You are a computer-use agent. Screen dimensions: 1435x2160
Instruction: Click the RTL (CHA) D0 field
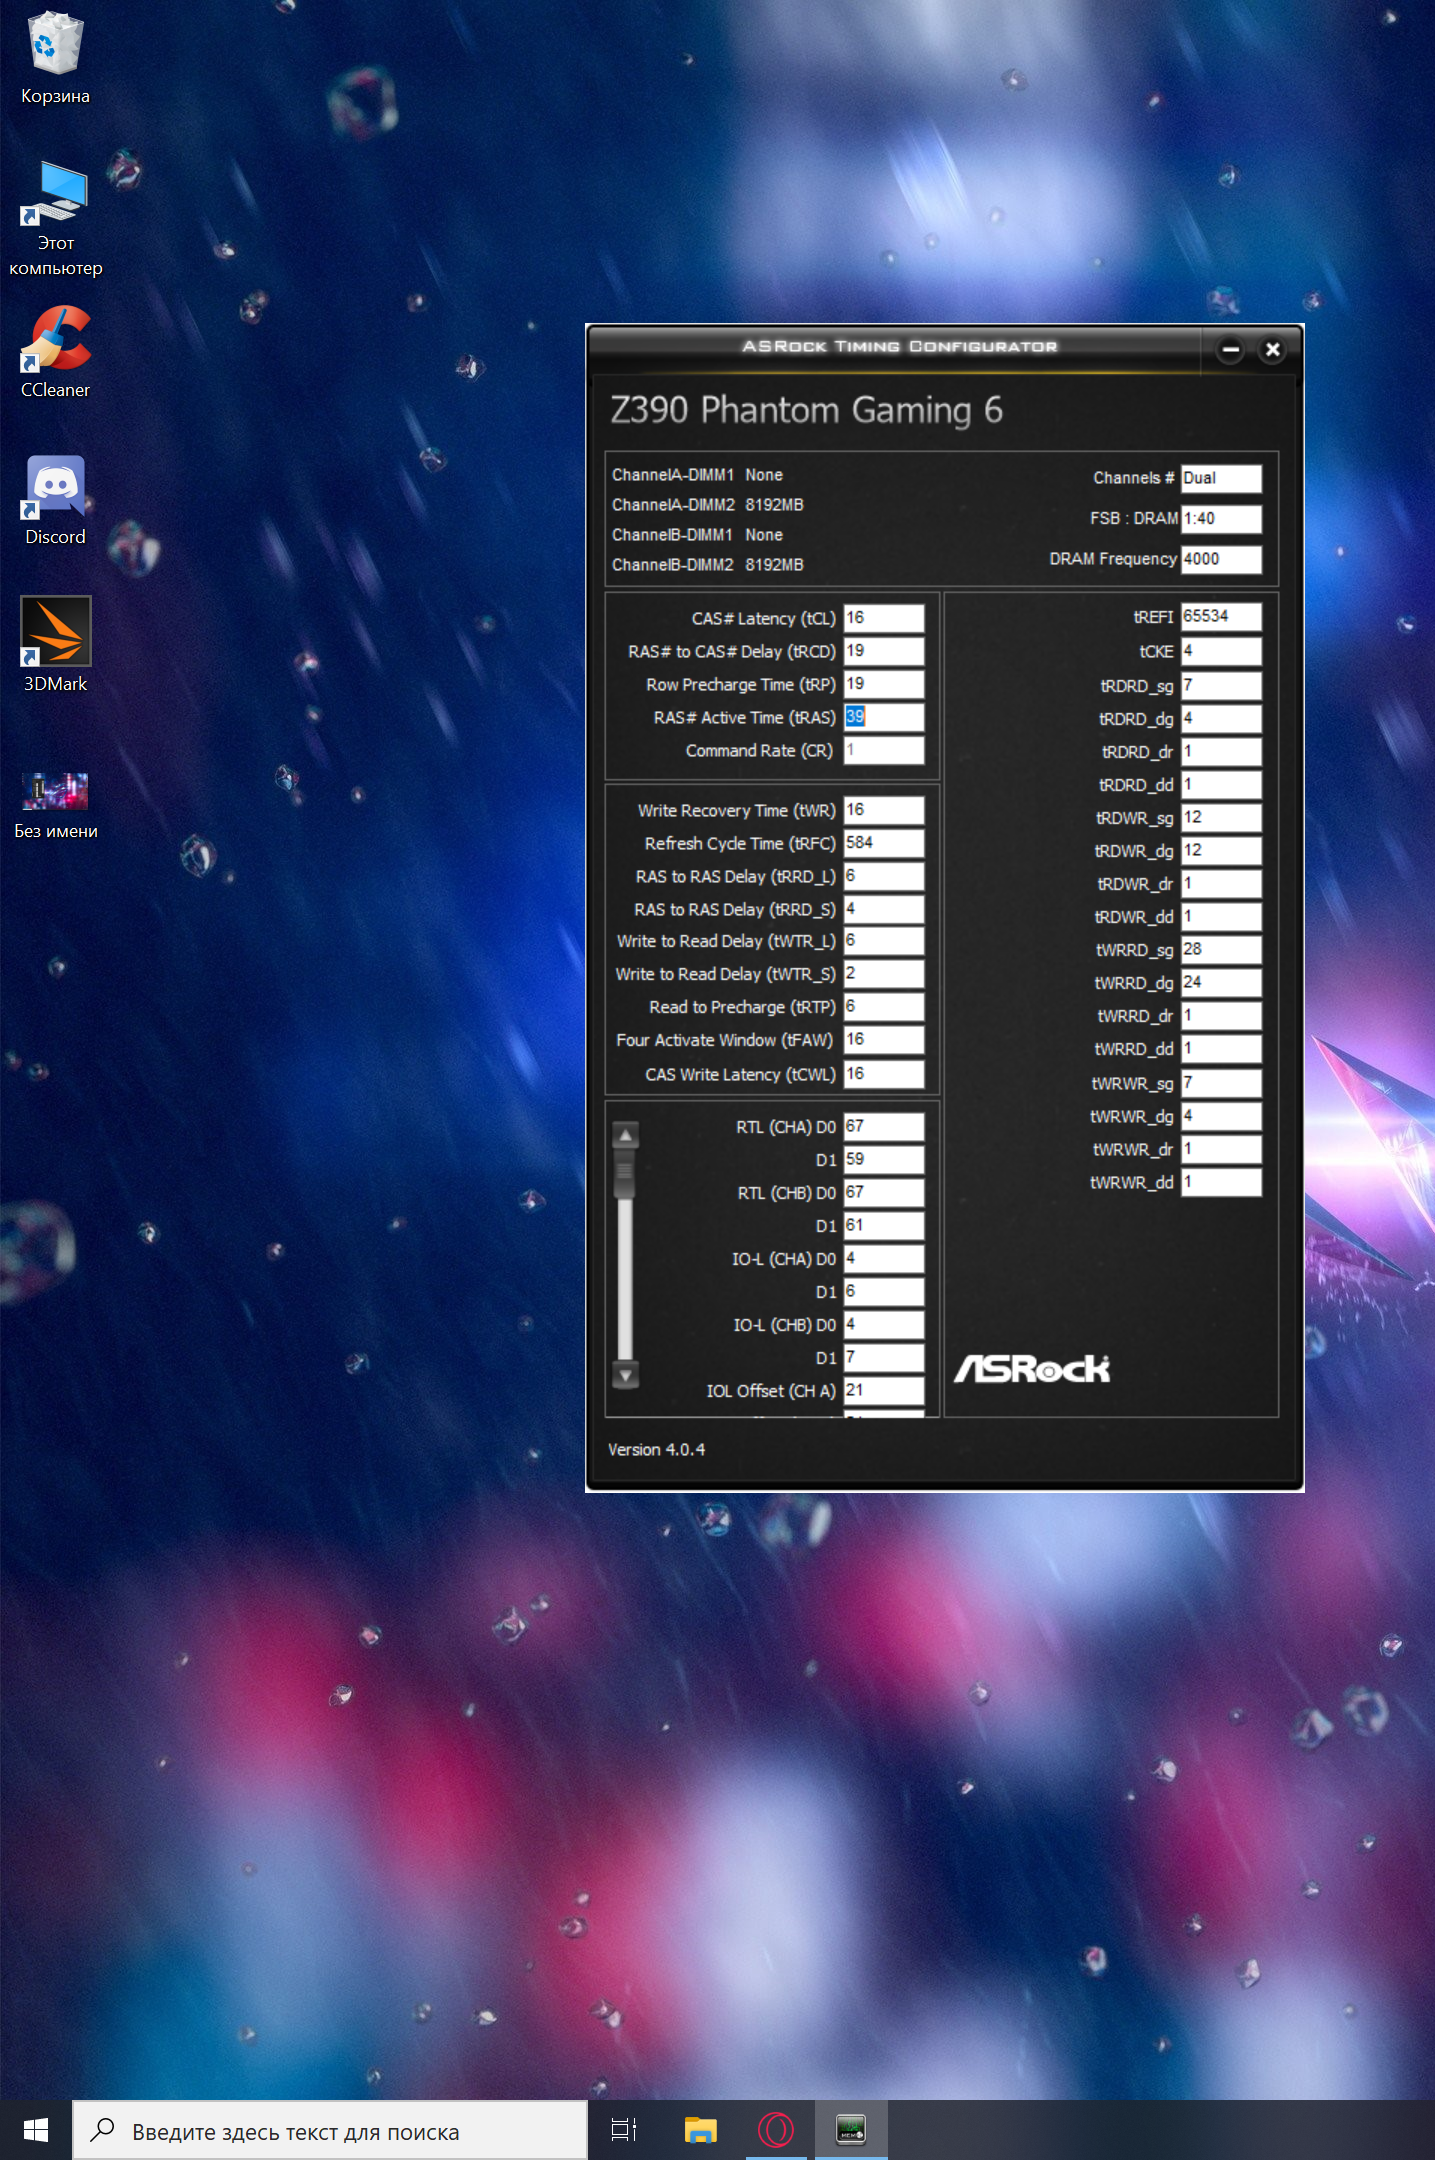point(883,1127)
